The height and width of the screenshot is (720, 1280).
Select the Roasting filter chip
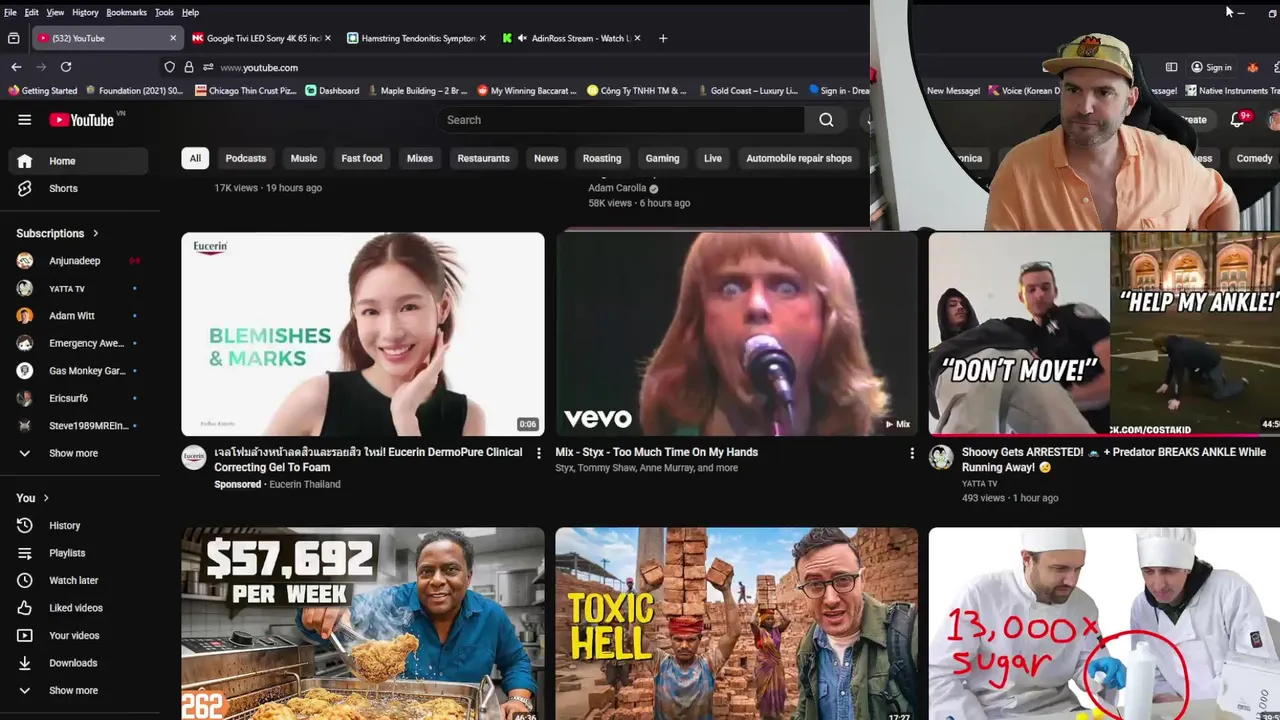point(602,158)
